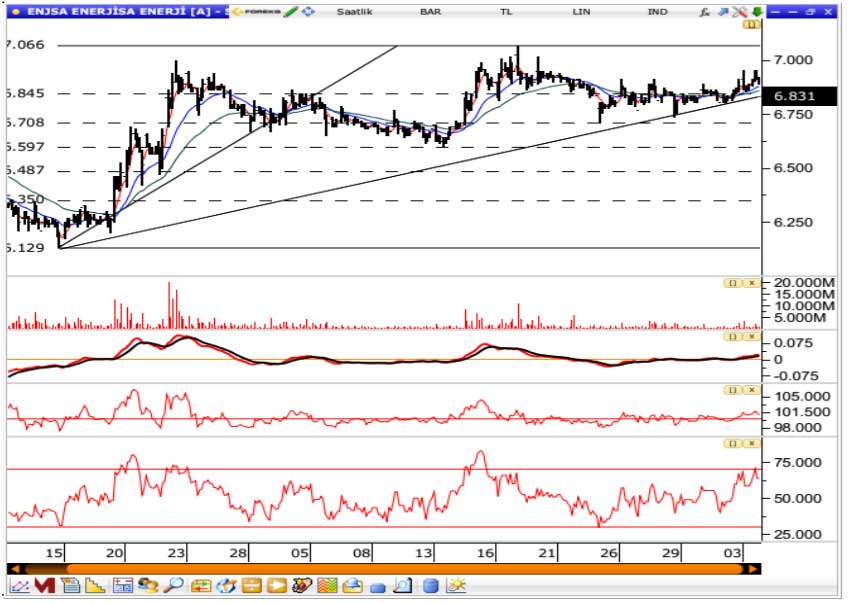Maximize the momentum indicator pane
848x603 pixels.
point(733,390)
